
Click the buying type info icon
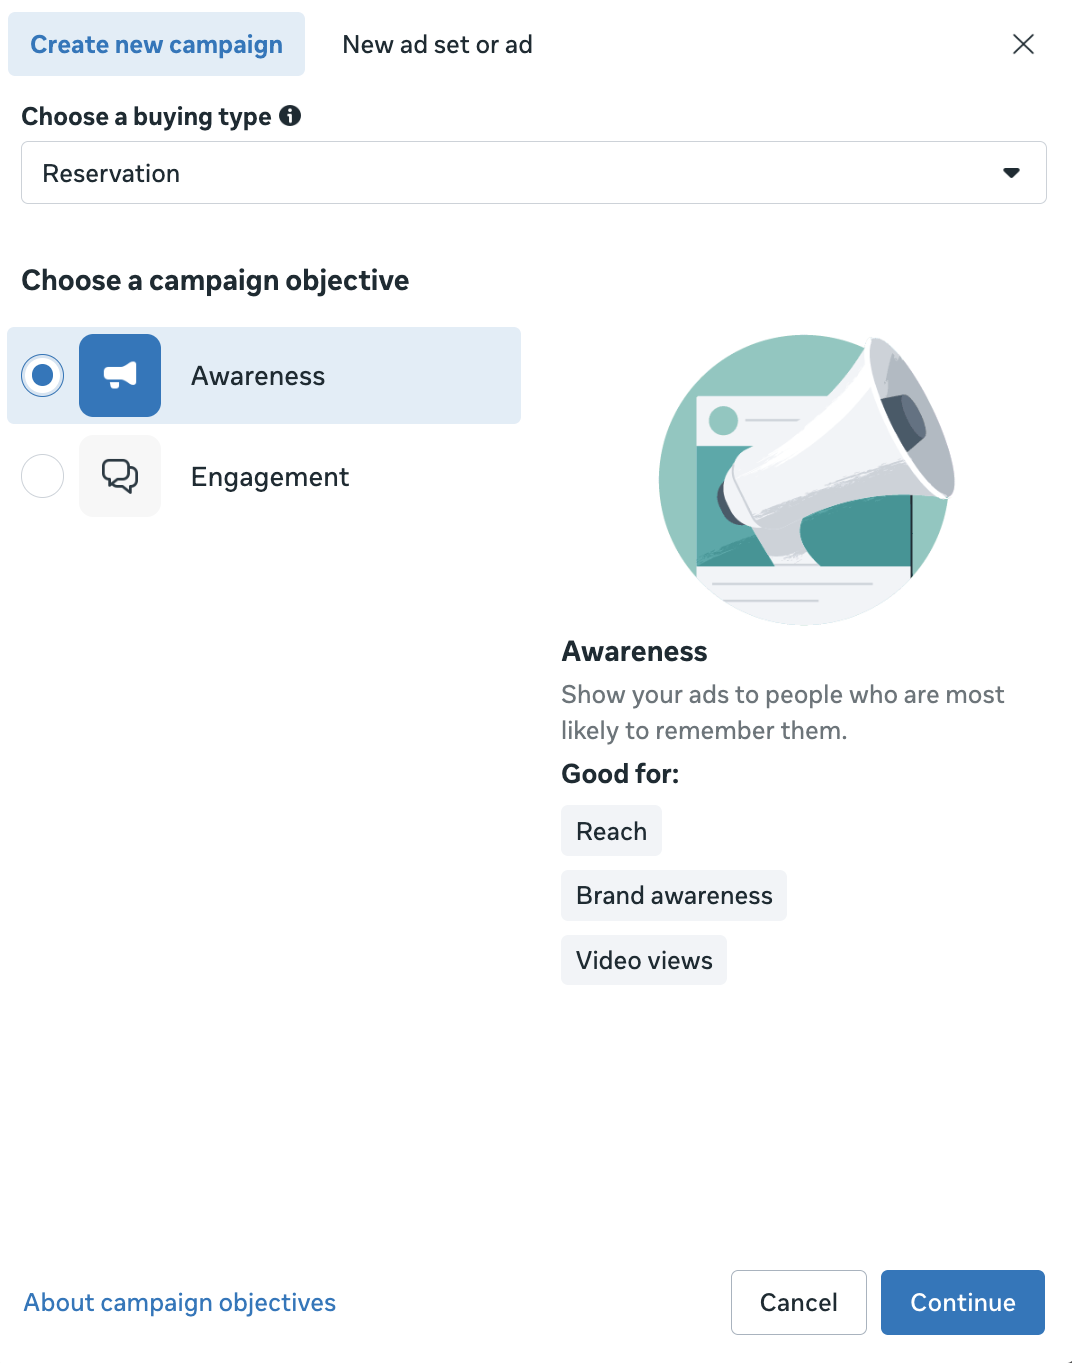coord(290,116)
